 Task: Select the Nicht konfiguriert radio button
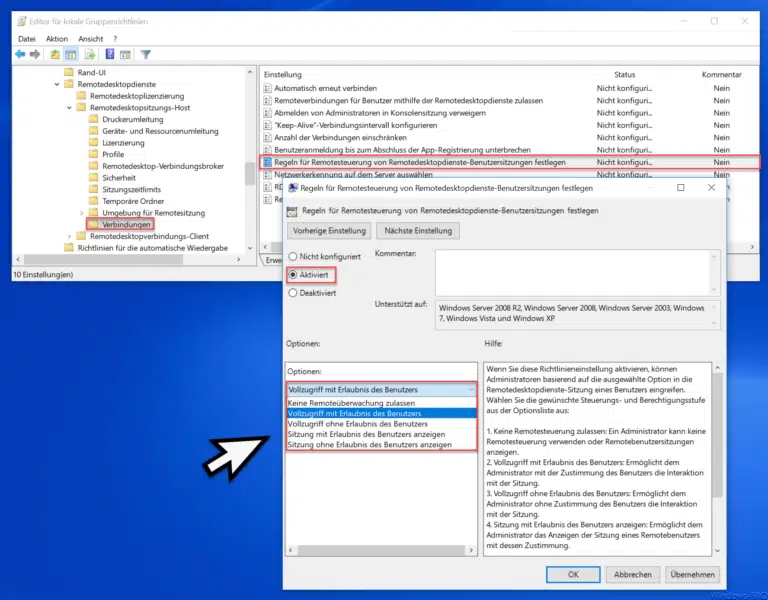[293, 257]
